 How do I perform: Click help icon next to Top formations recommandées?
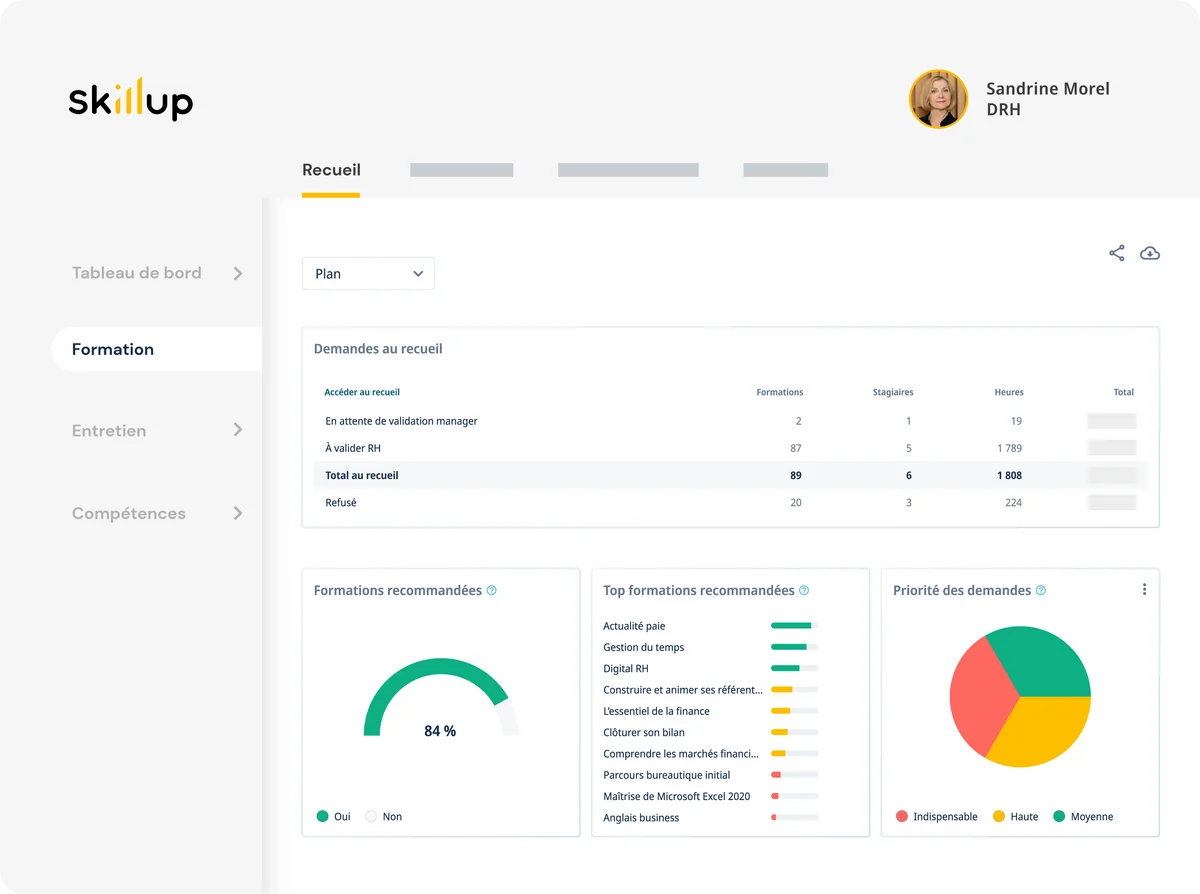[x=804, y=591]
